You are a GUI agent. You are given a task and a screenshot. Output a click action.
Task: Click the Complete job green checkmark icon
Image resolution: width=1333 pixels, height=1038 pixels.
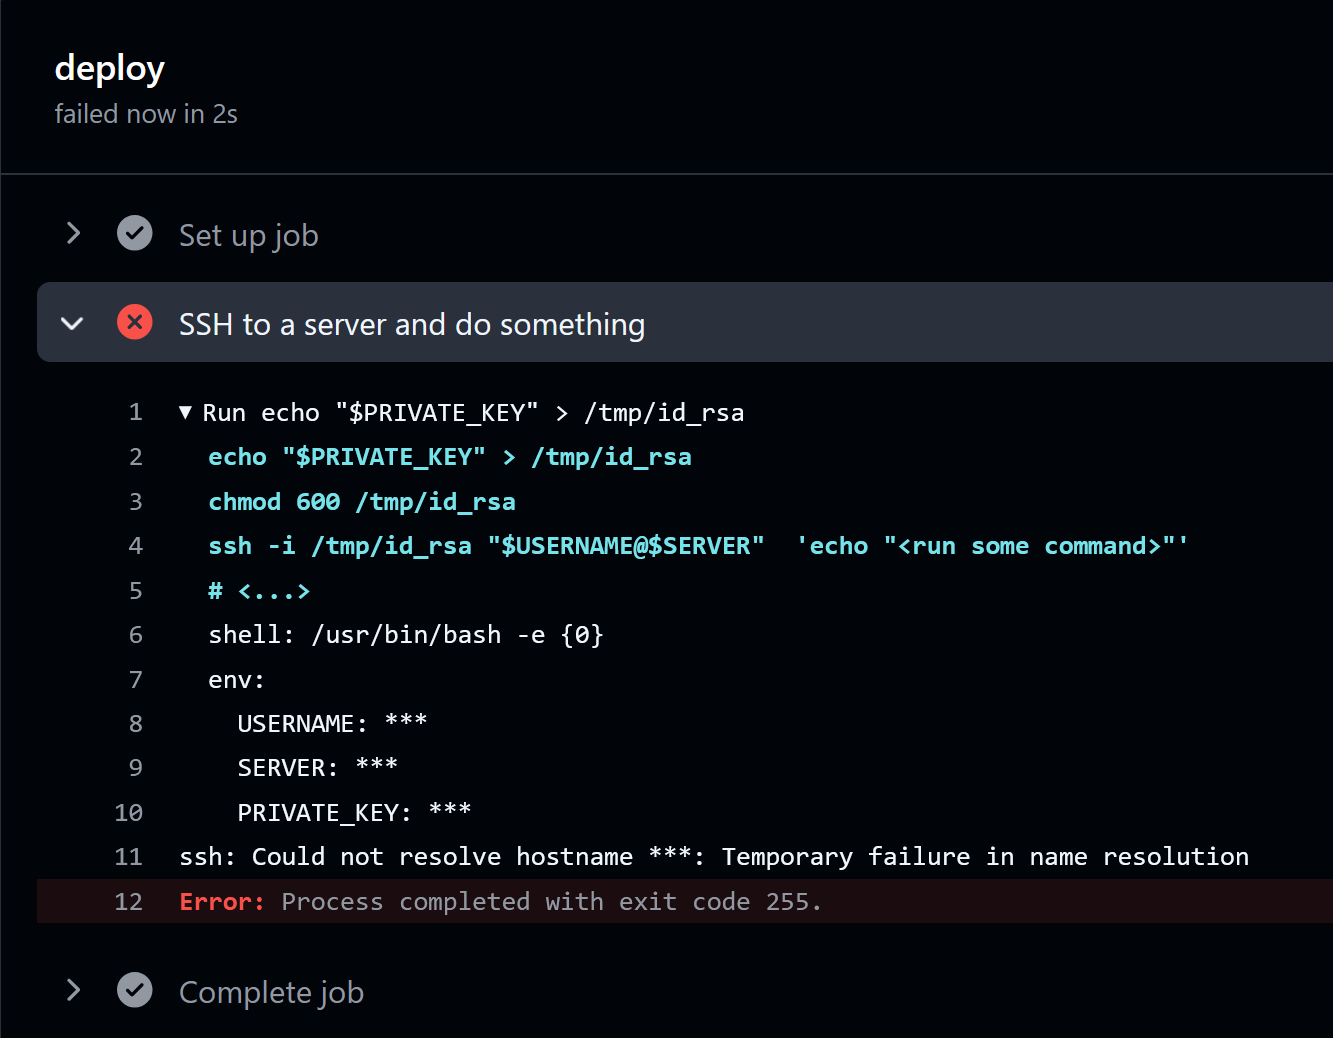point(135,990)
